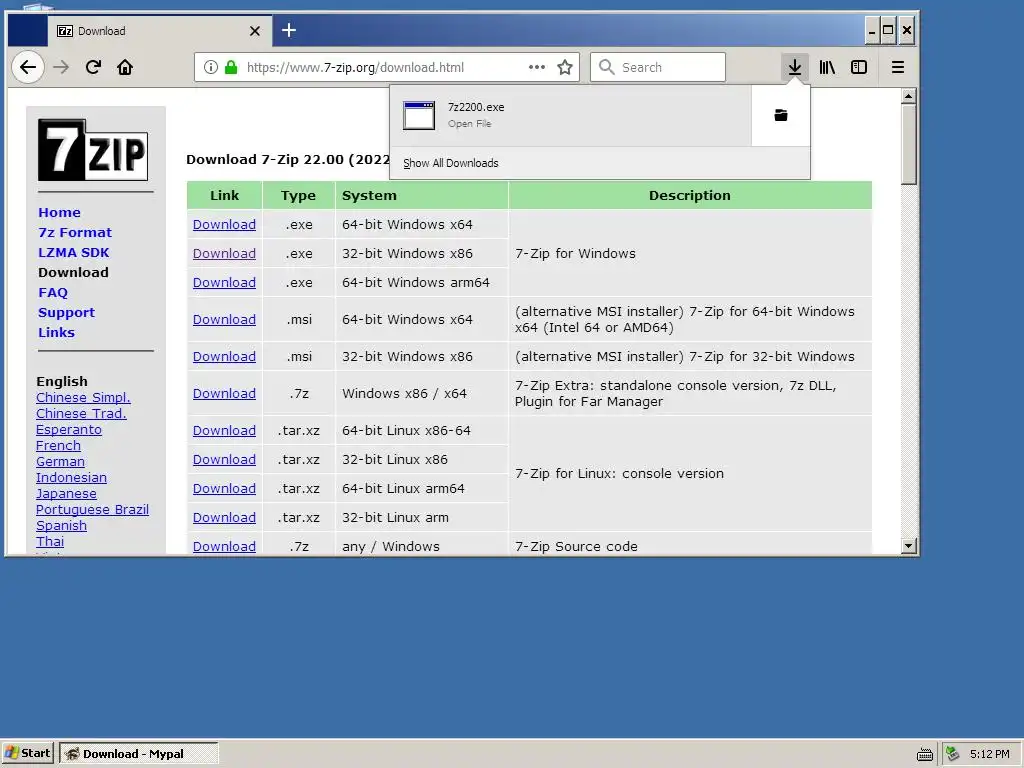Download .exe for 32-bit Windows x86
This screenshot has height=768, width=1024.
pos(224,253)
